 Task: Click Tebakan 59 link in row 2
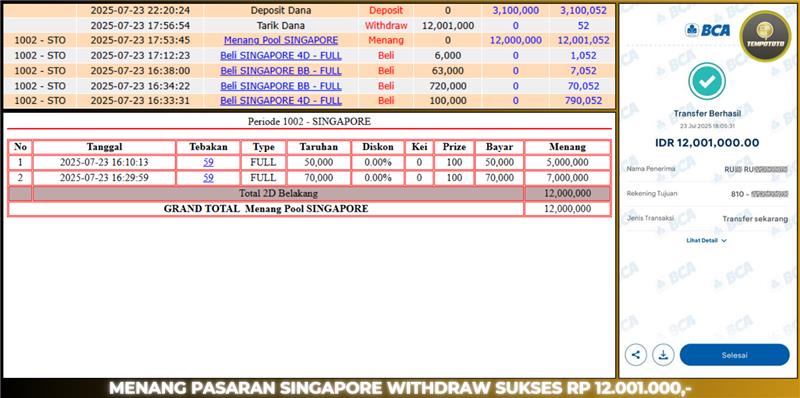coord(208,178)
